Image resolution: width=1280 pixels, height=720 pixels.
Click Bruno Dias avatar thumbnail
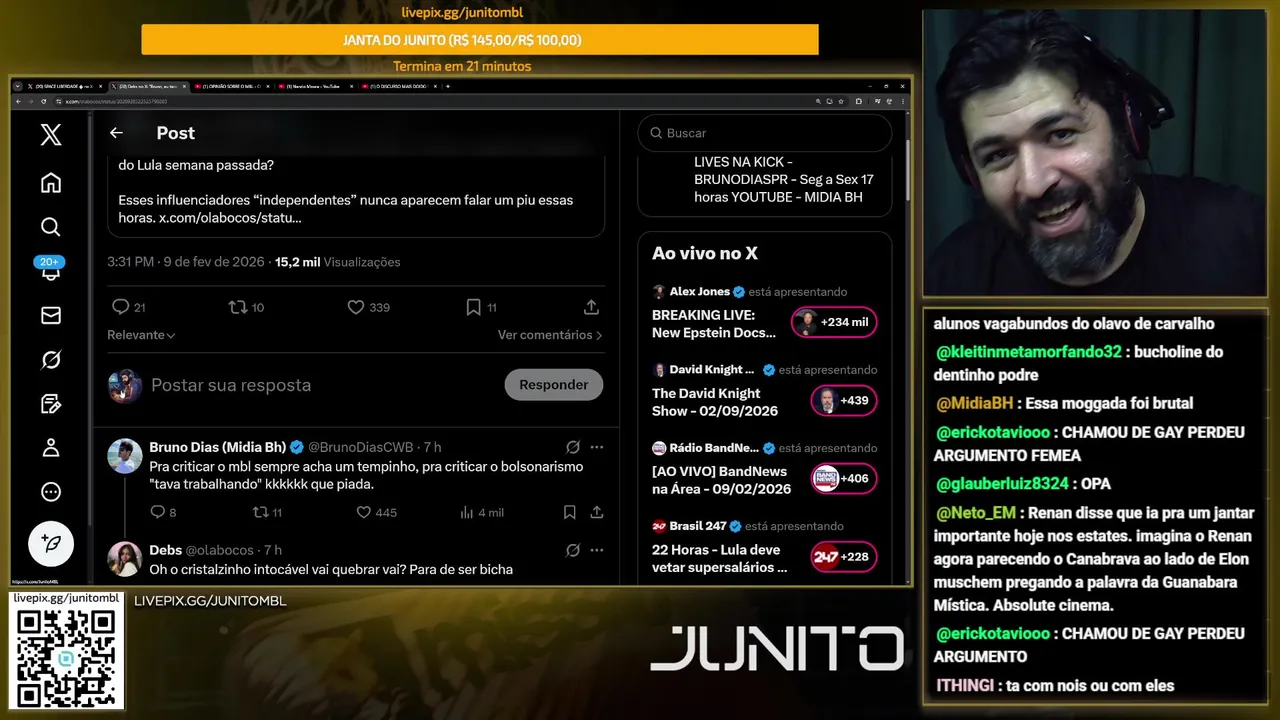point(125,456)
